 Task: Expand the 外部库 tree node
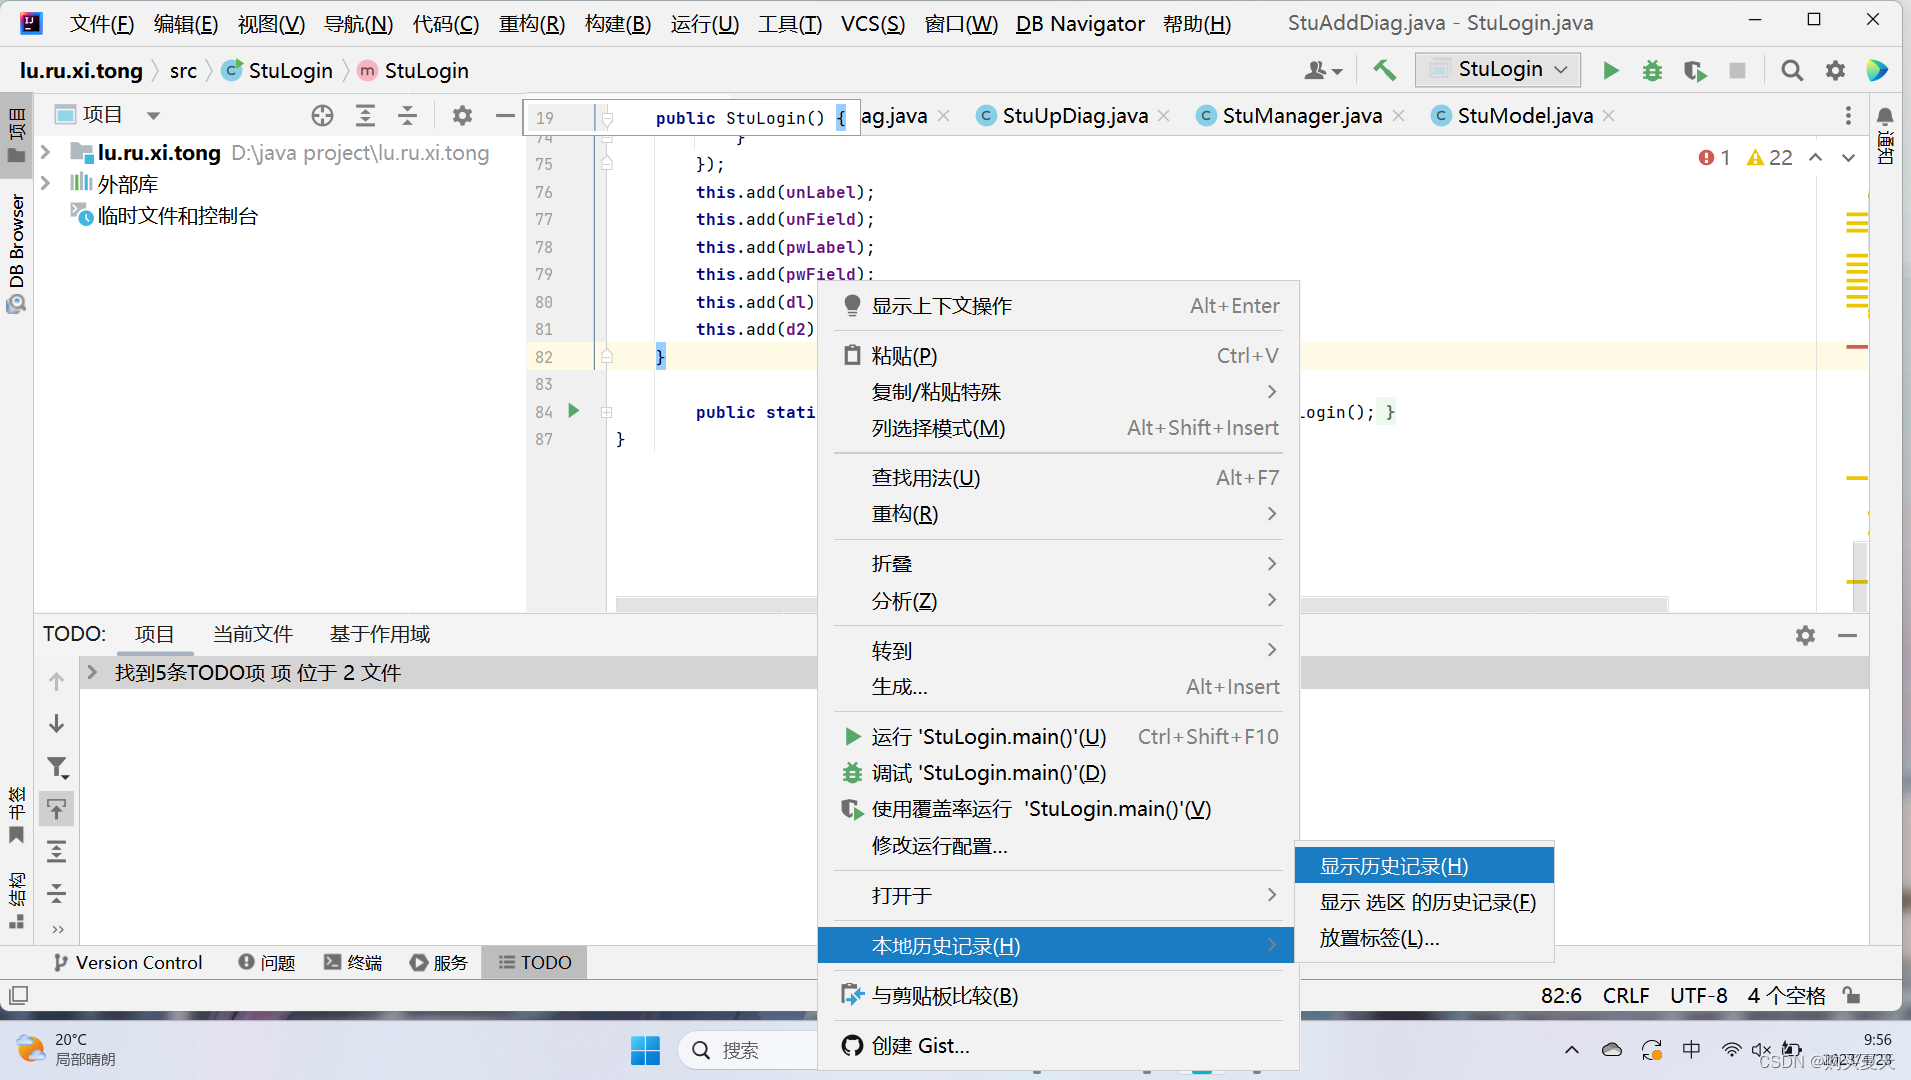coord(45,184)
